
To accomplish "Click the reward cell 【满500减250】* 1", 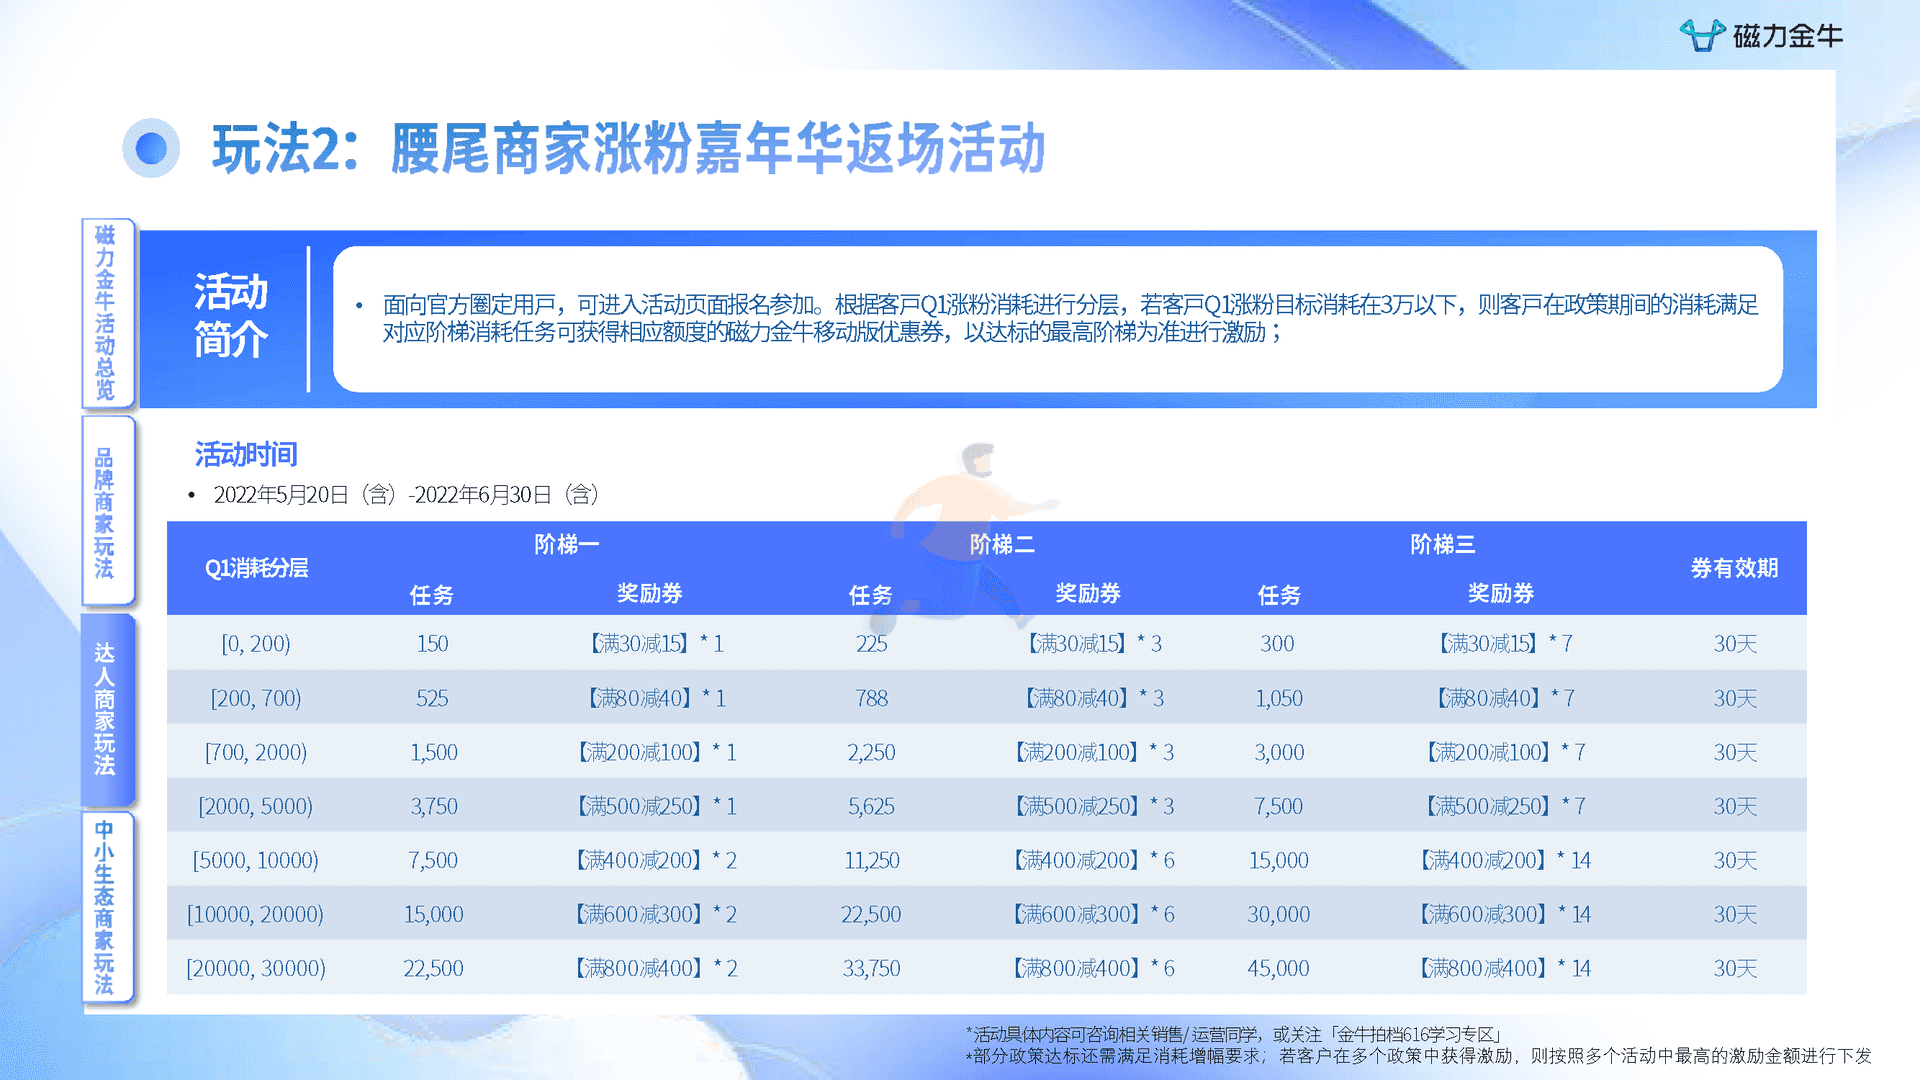I will [656, 806].
